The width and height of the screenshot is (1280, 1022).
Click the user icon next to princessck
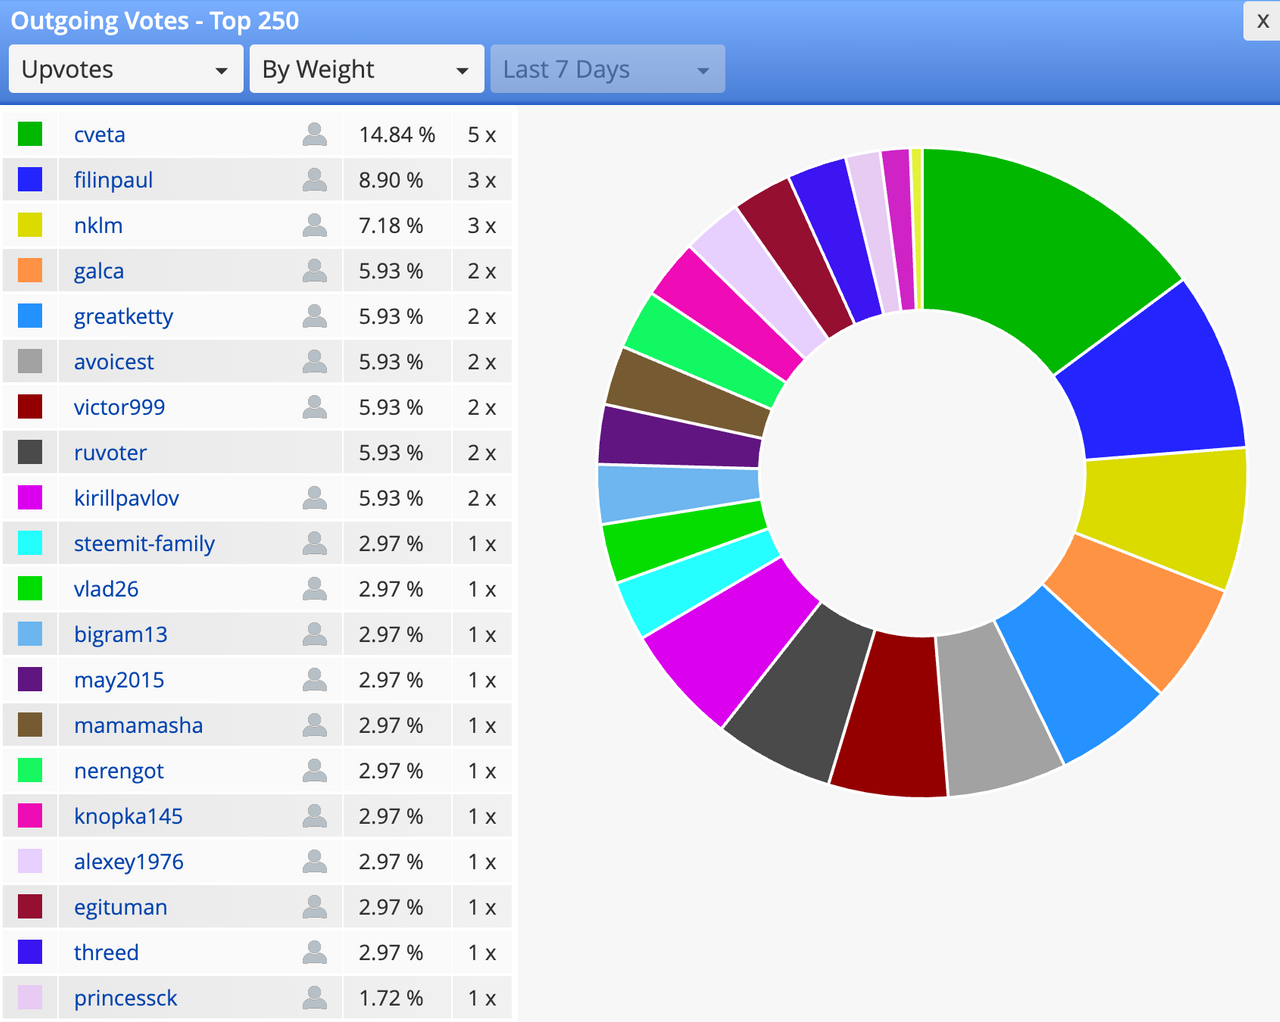click(x=315, y=998)
